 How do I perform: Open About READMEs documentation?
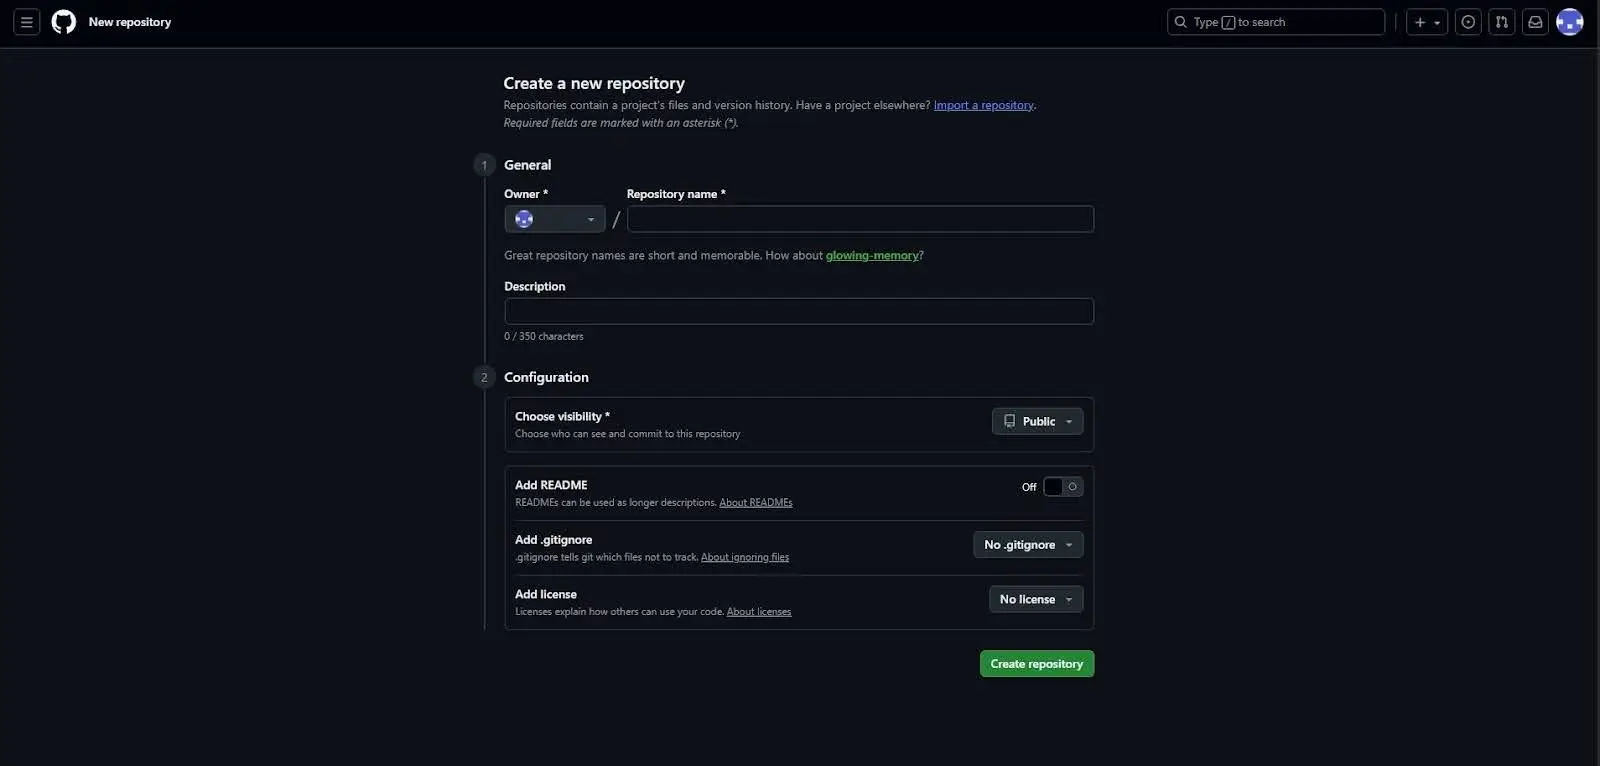(x=755, y=502)
